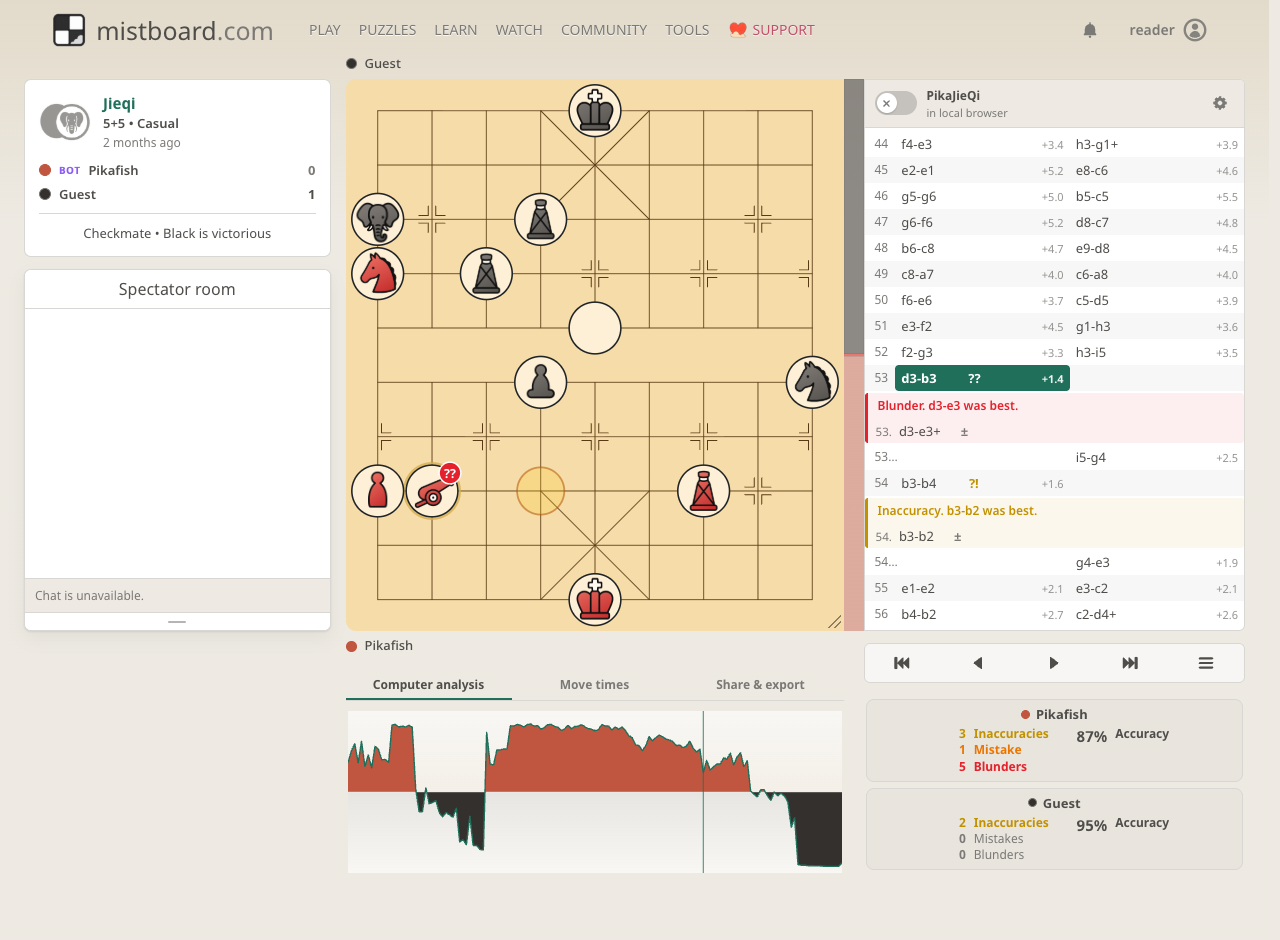Step back one move
The height and width of the screenshot is (940, 1280).
[978, 663]
